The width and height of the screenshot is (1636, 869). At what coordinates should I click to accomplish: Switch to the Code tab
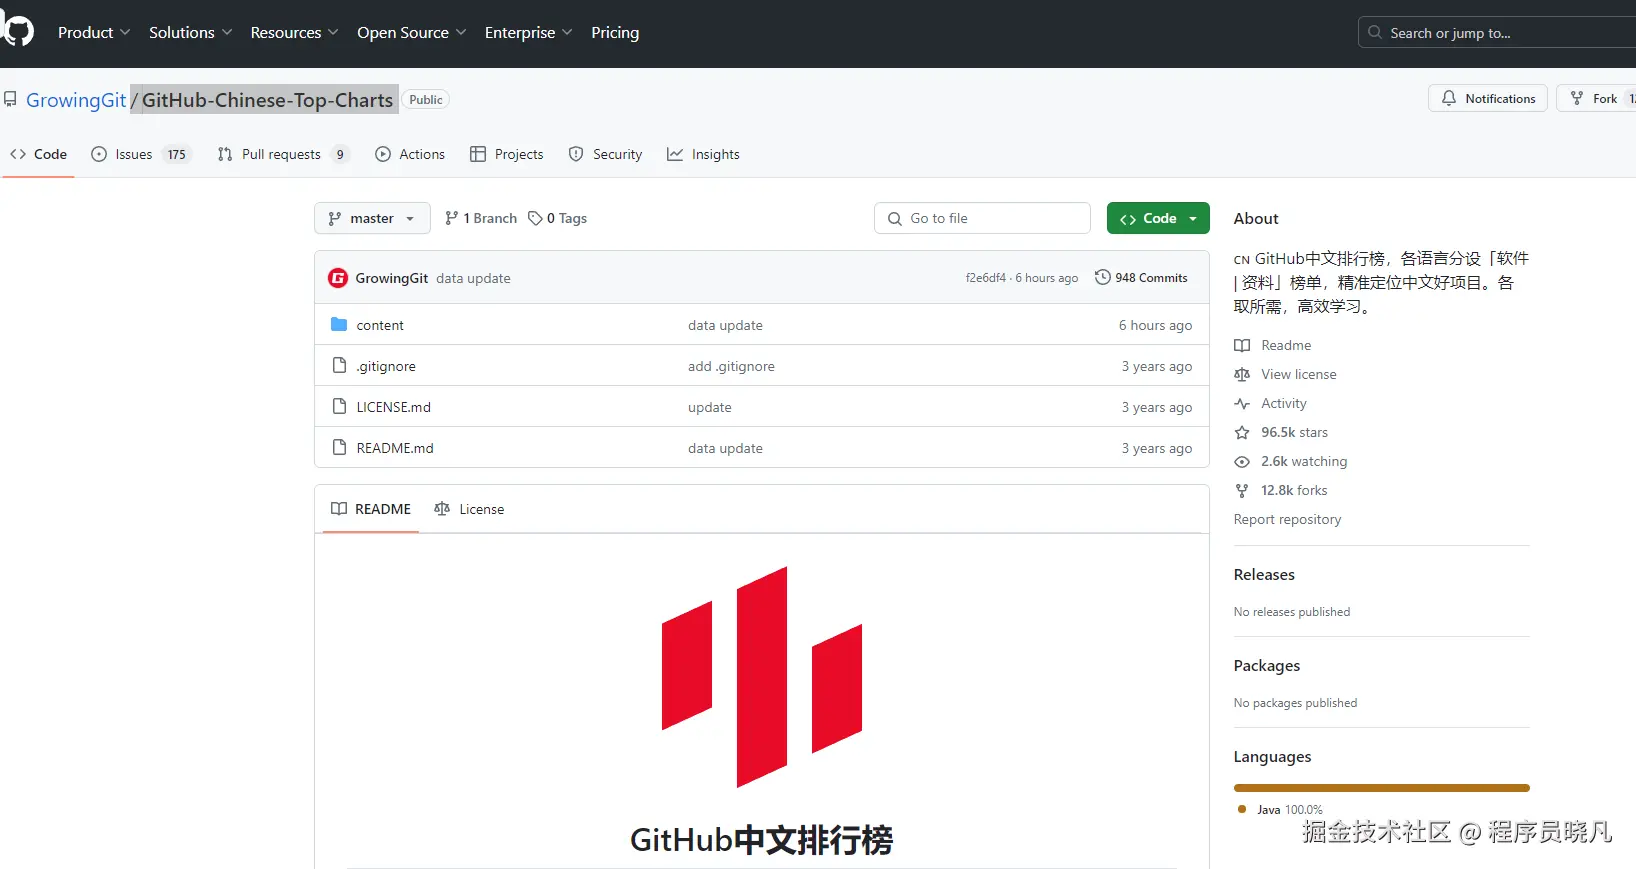coord(38,154)
